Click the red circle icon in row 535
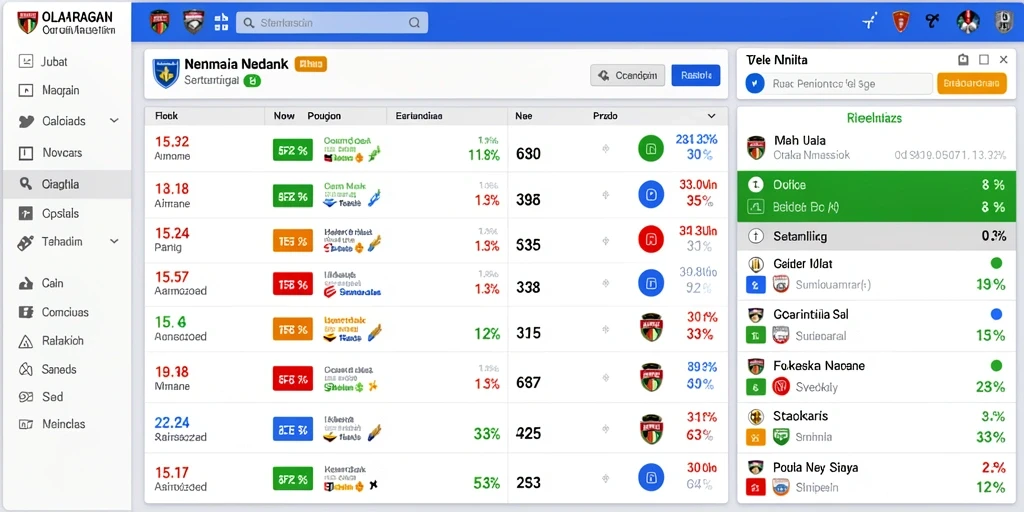 650,239
